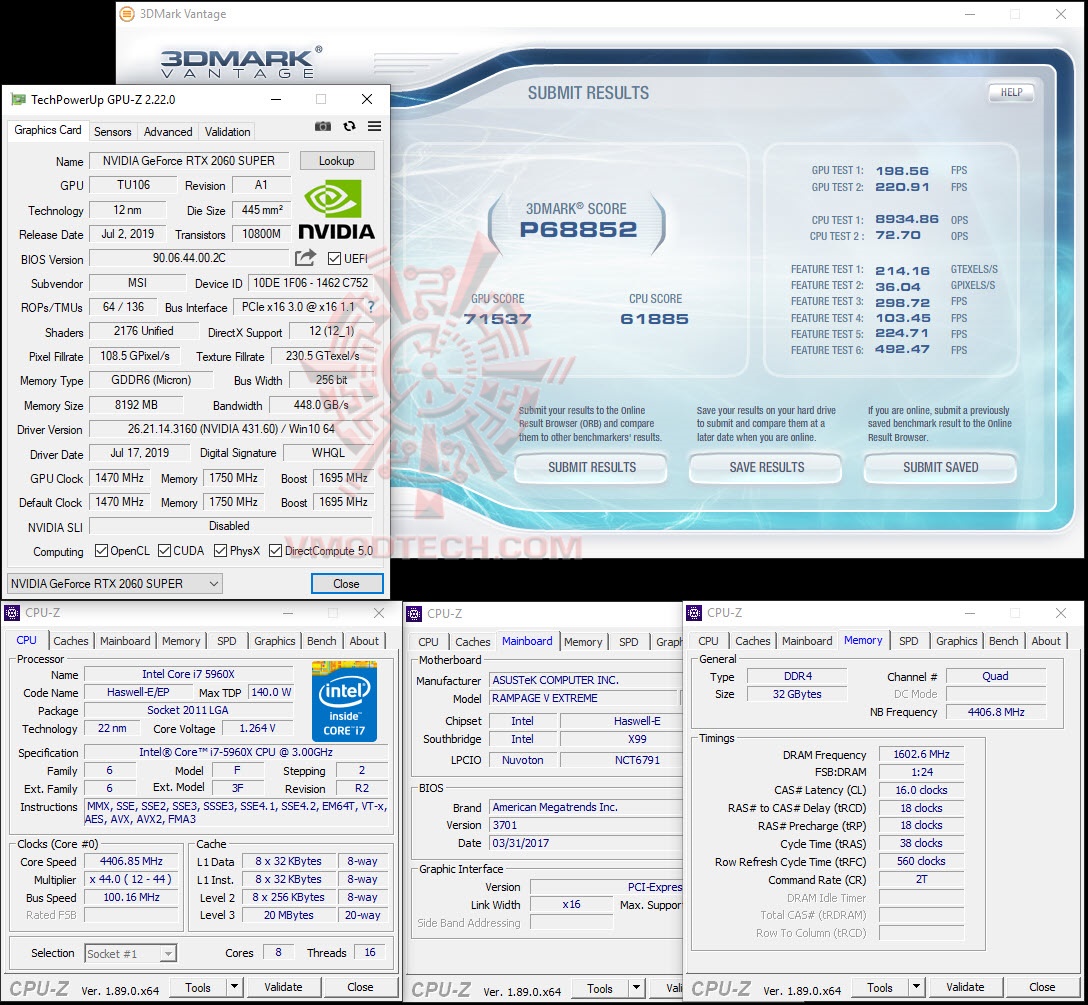This screenshot has height=1005, width=1088.
Task: Click the CPU-Z icon in the Memory window title
Action: (694, 613)
